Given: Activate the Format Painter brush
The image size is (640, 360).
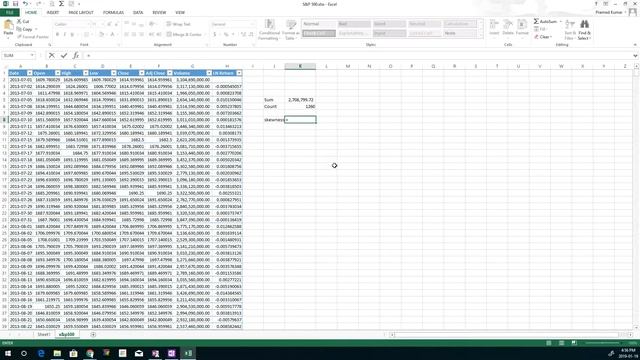Looking at the screenshot, I should coord(33,37).
